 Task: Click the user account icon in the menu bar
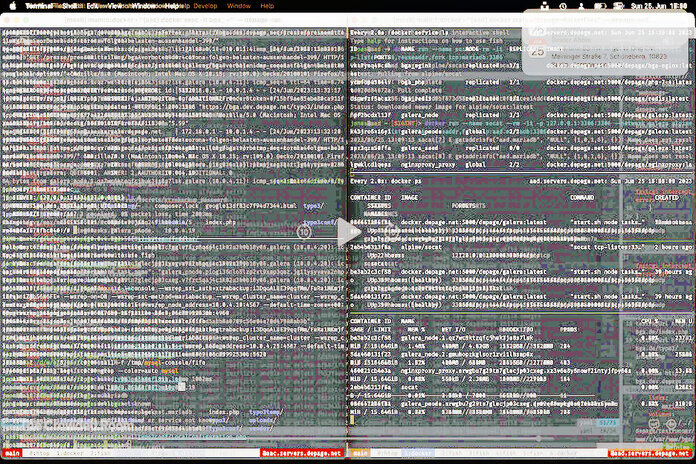click(x=581, y=6)
